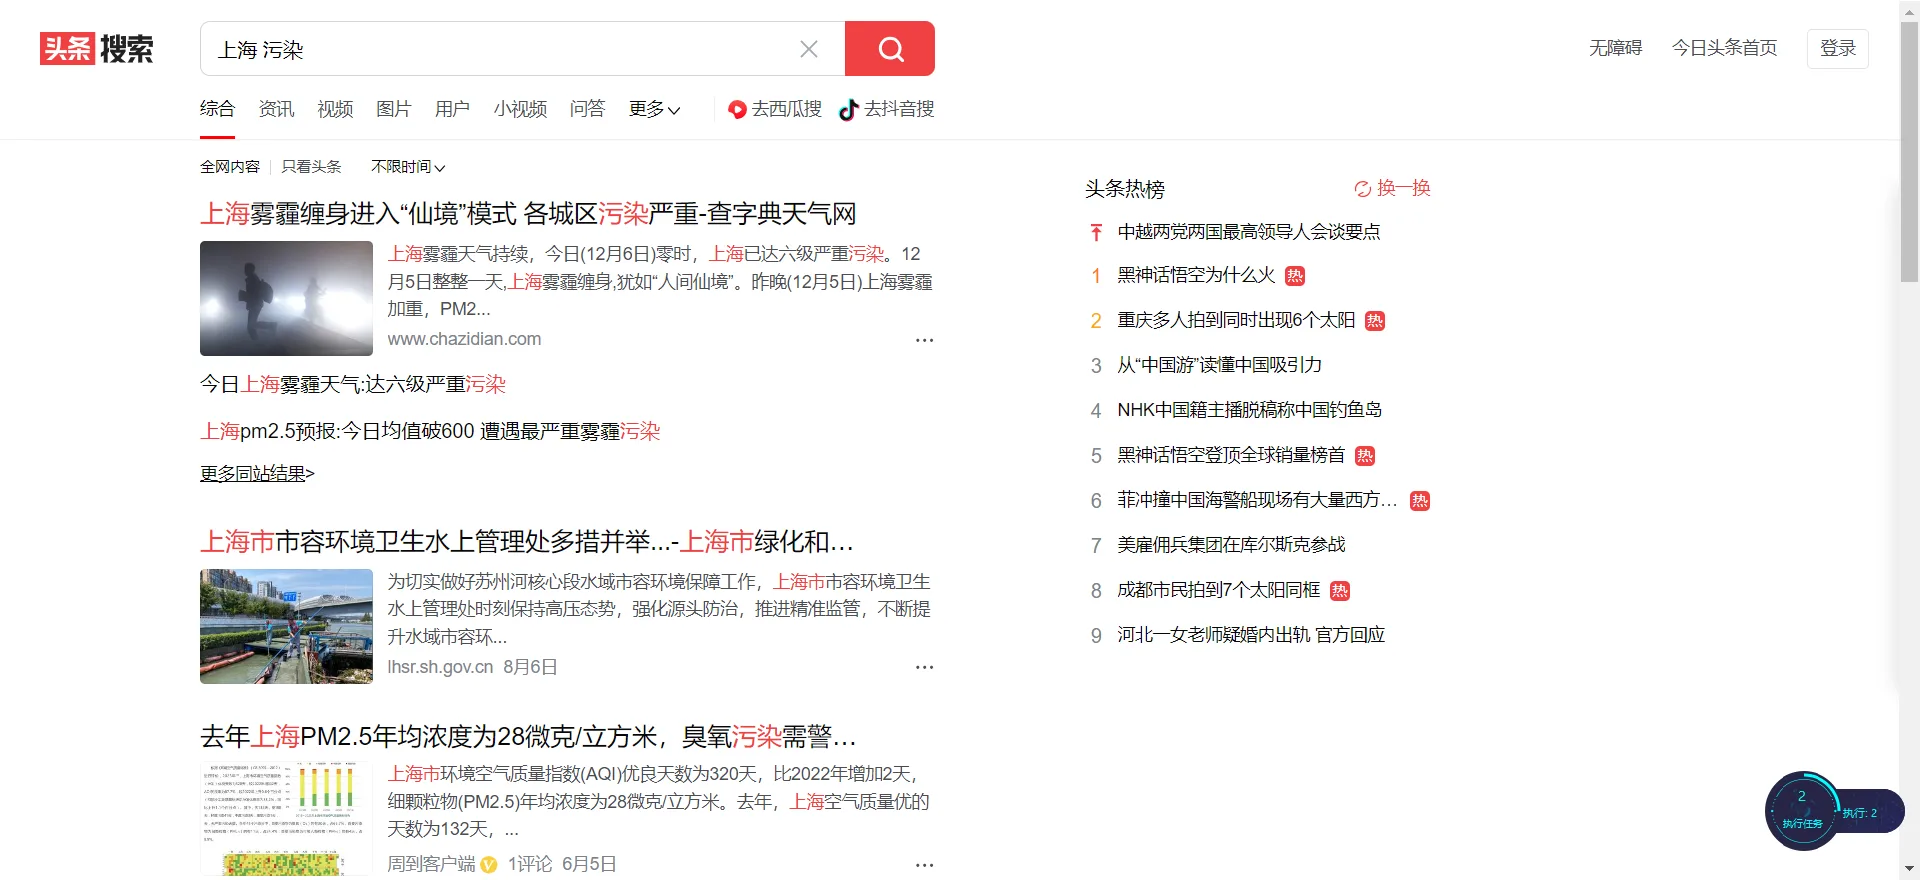Switch to the 图片 tab

coord(394,109)
